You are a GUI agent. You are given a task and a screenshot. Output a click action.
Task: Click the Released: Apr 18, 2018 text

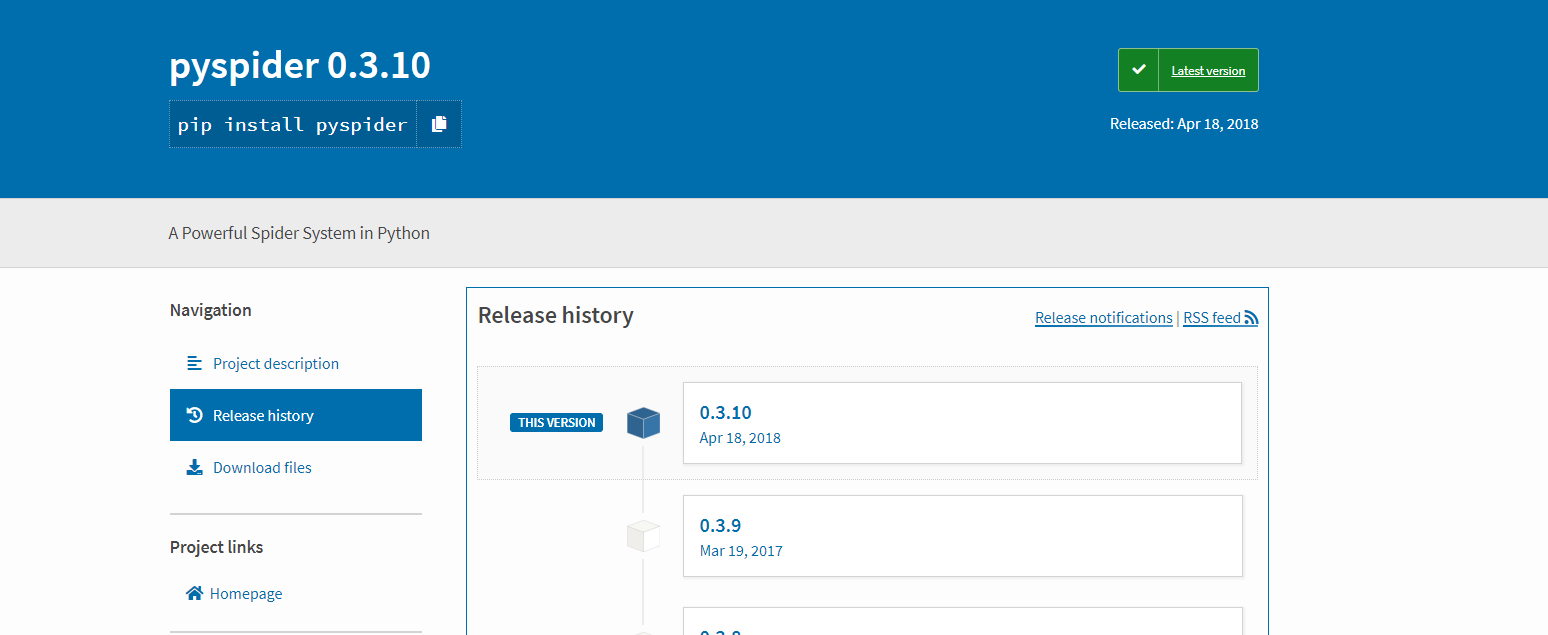point(1184,124)
